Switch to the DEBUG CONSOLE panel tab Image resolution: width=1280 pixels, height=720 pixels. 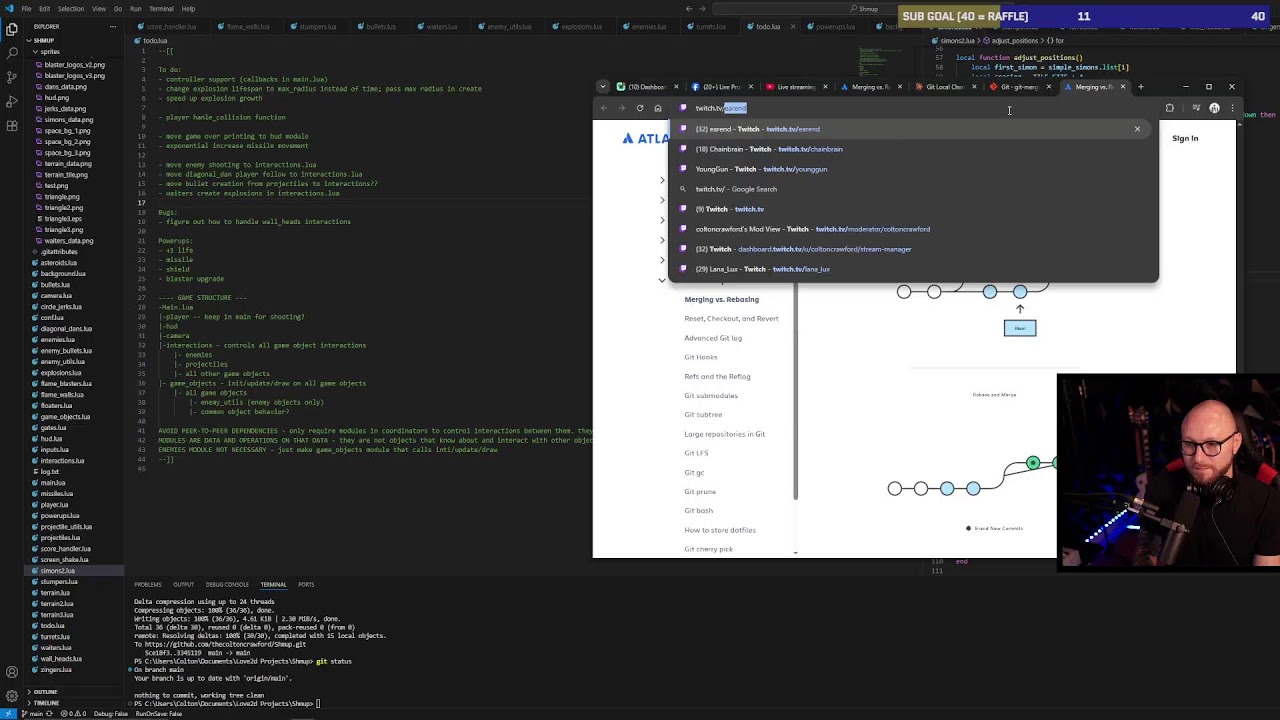click(227, 584)
